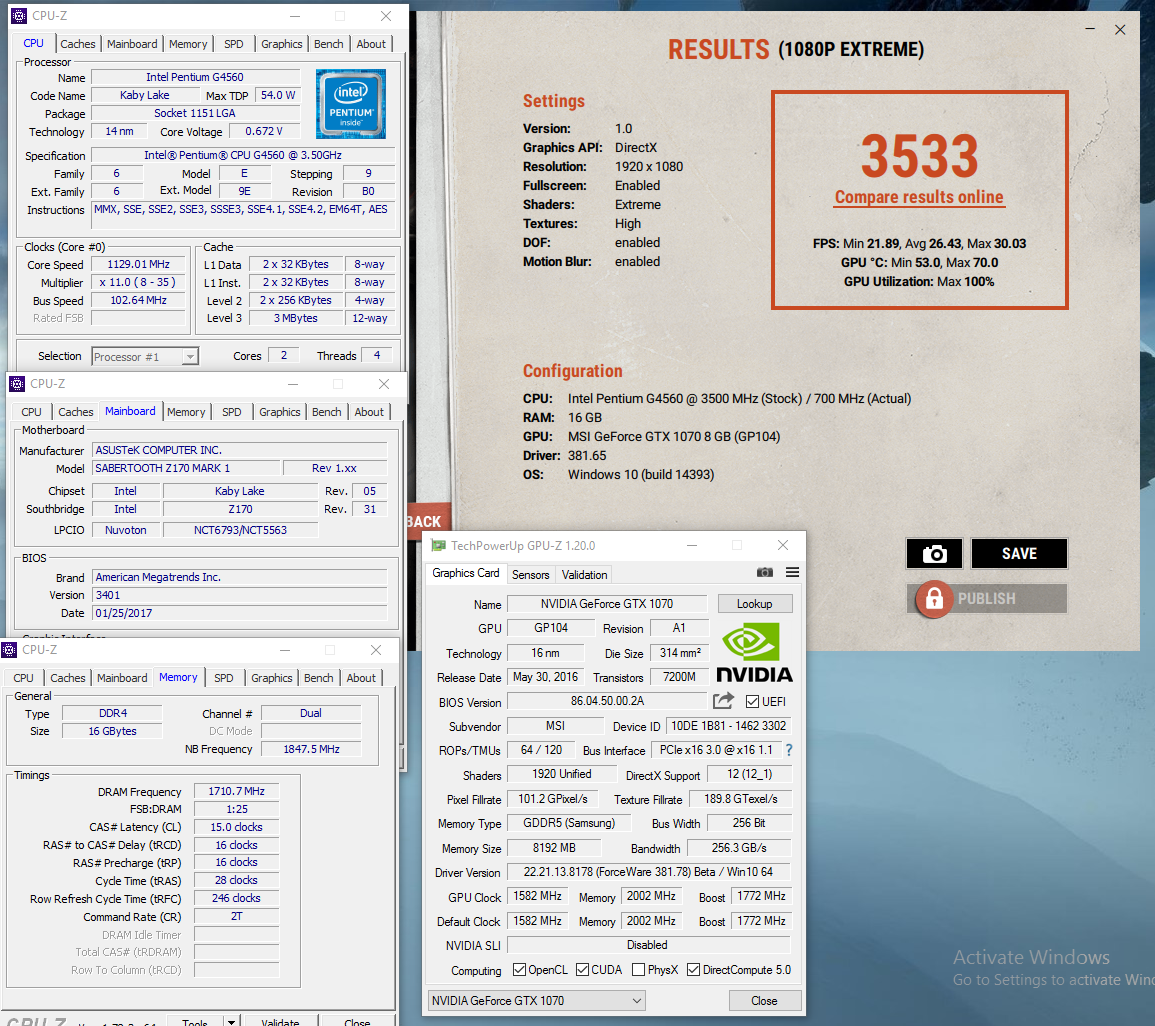Minimize the results window
The image size is (1155, 1026).
click(x=1090, y=29)
